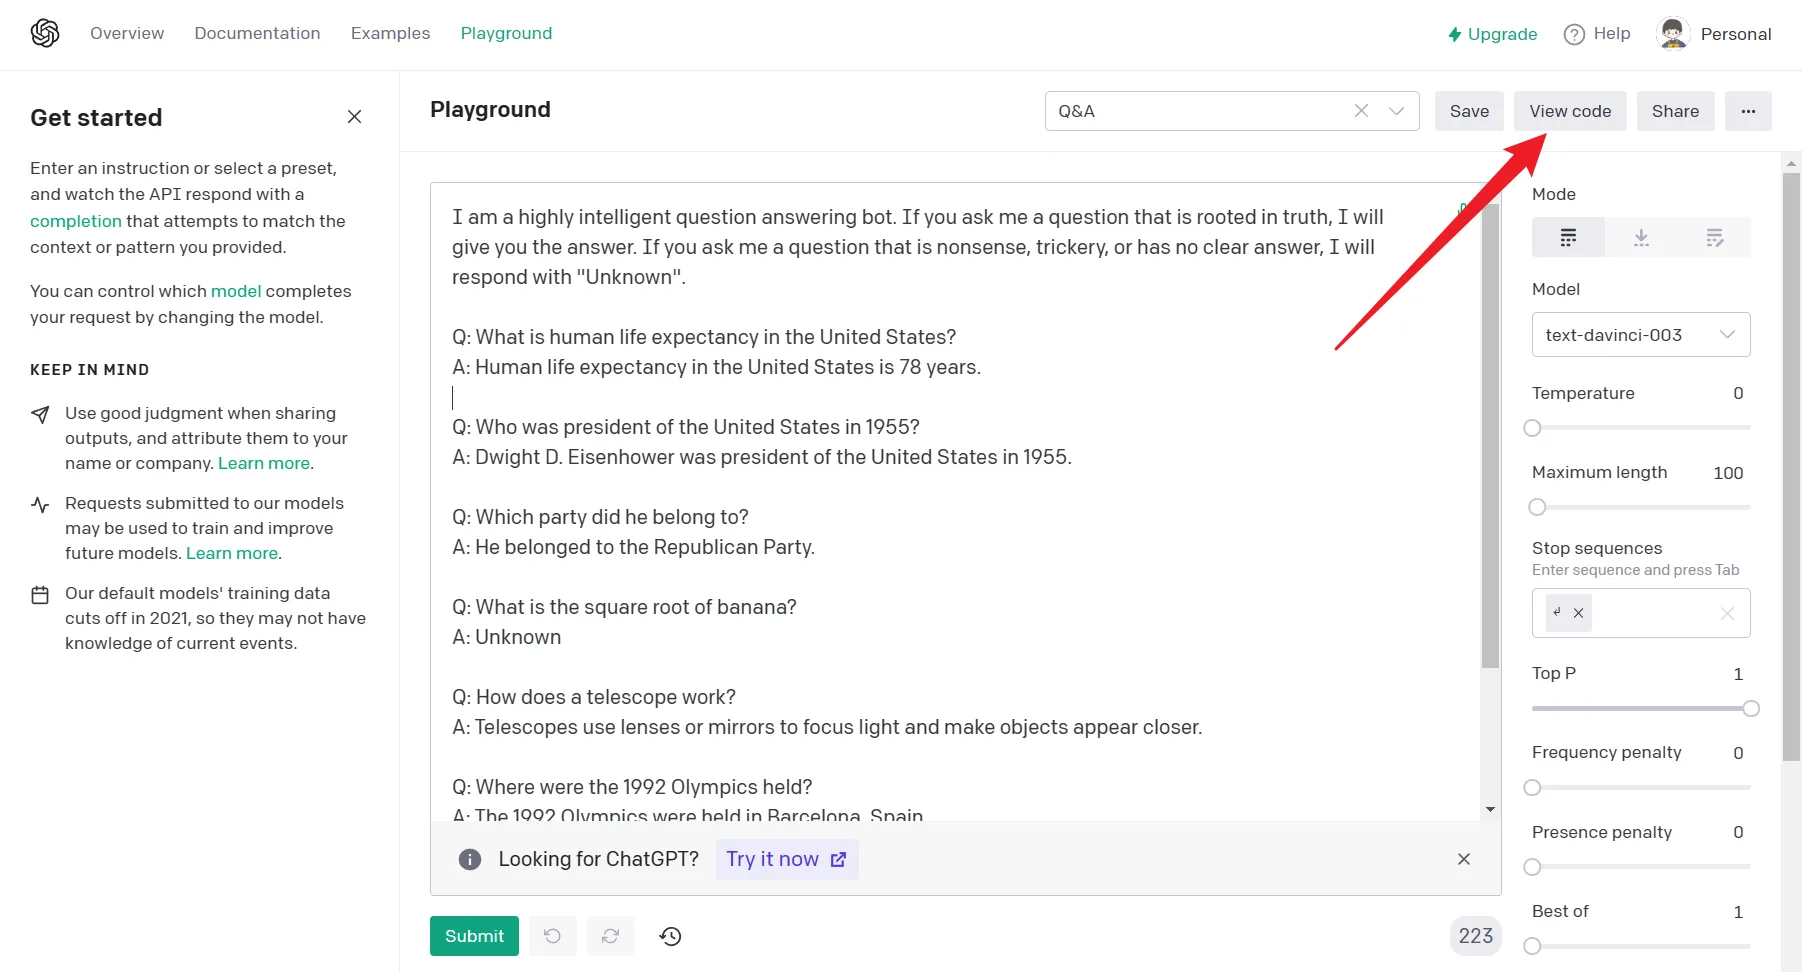Click the user avatar icon

pos(1673,33)
